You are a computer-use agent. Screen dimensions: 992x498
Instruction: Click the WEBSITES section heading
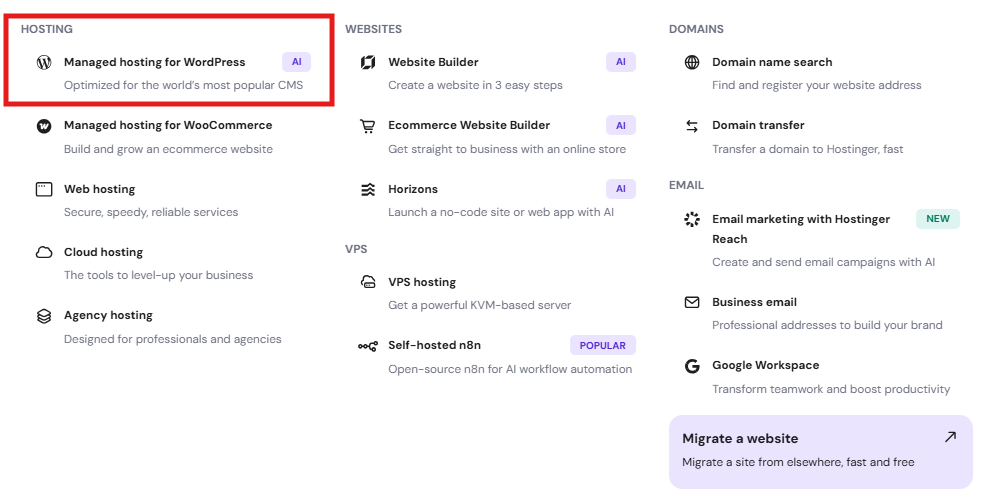tap(373, 29)
